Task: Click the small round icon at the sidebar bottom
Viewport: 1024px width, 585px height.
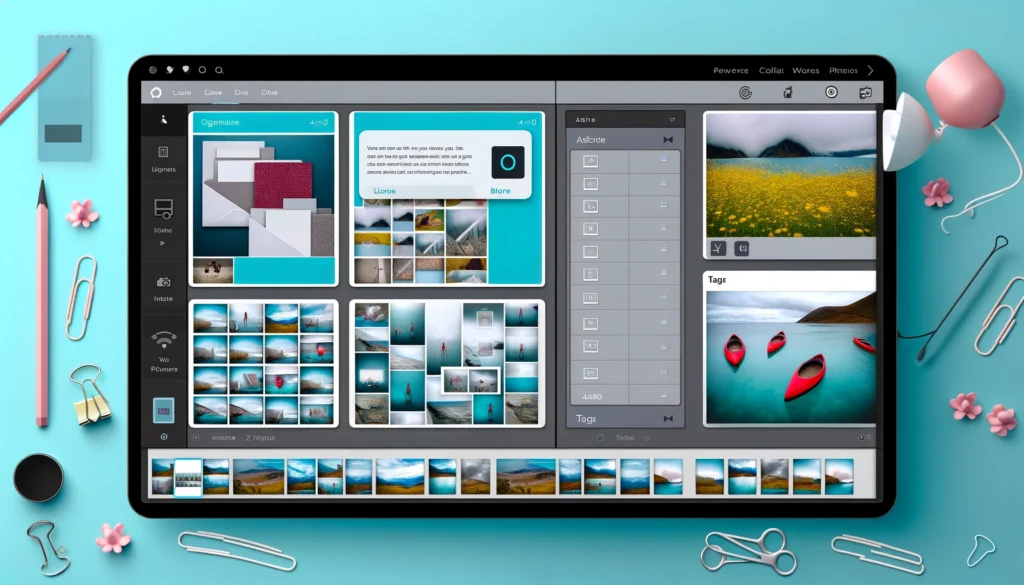Action: pos(164,437)
